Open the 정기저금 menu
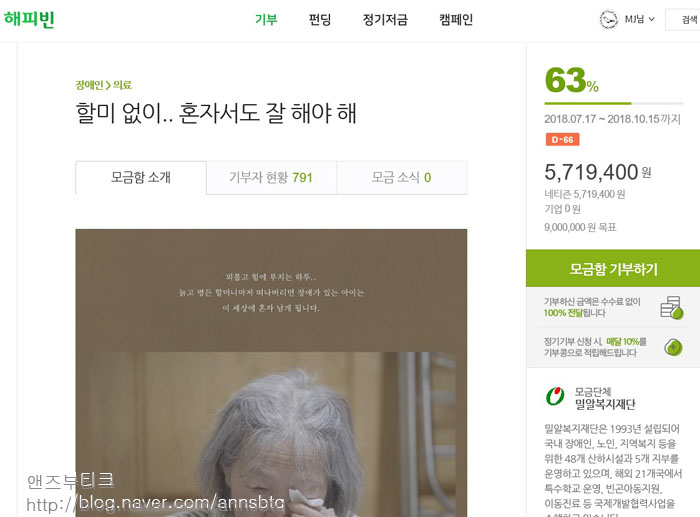The width and height of the screenshot is (700, 517). point(385,20)
